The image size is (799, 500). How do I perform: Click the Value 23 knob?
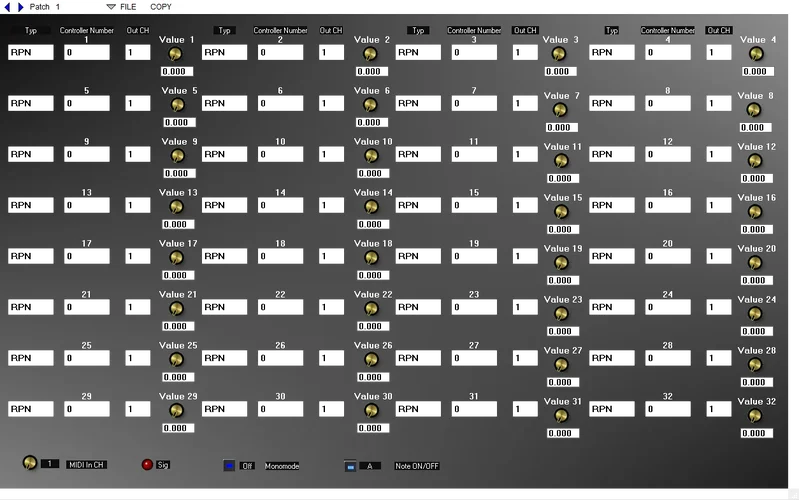pyautogui.click(x=561, y=313)
